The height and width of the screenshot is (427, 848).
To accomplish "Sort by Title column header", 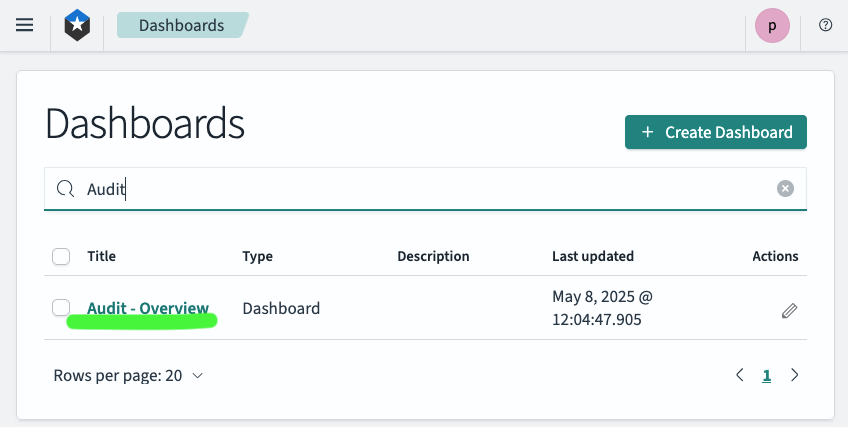I will click(102, 256).
